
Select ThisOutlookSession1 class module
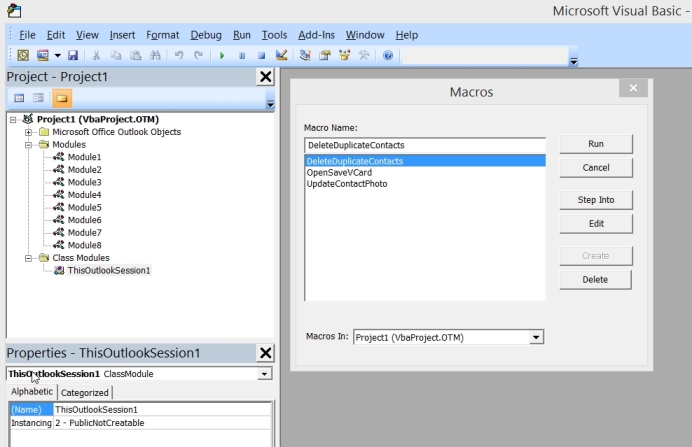109,270
